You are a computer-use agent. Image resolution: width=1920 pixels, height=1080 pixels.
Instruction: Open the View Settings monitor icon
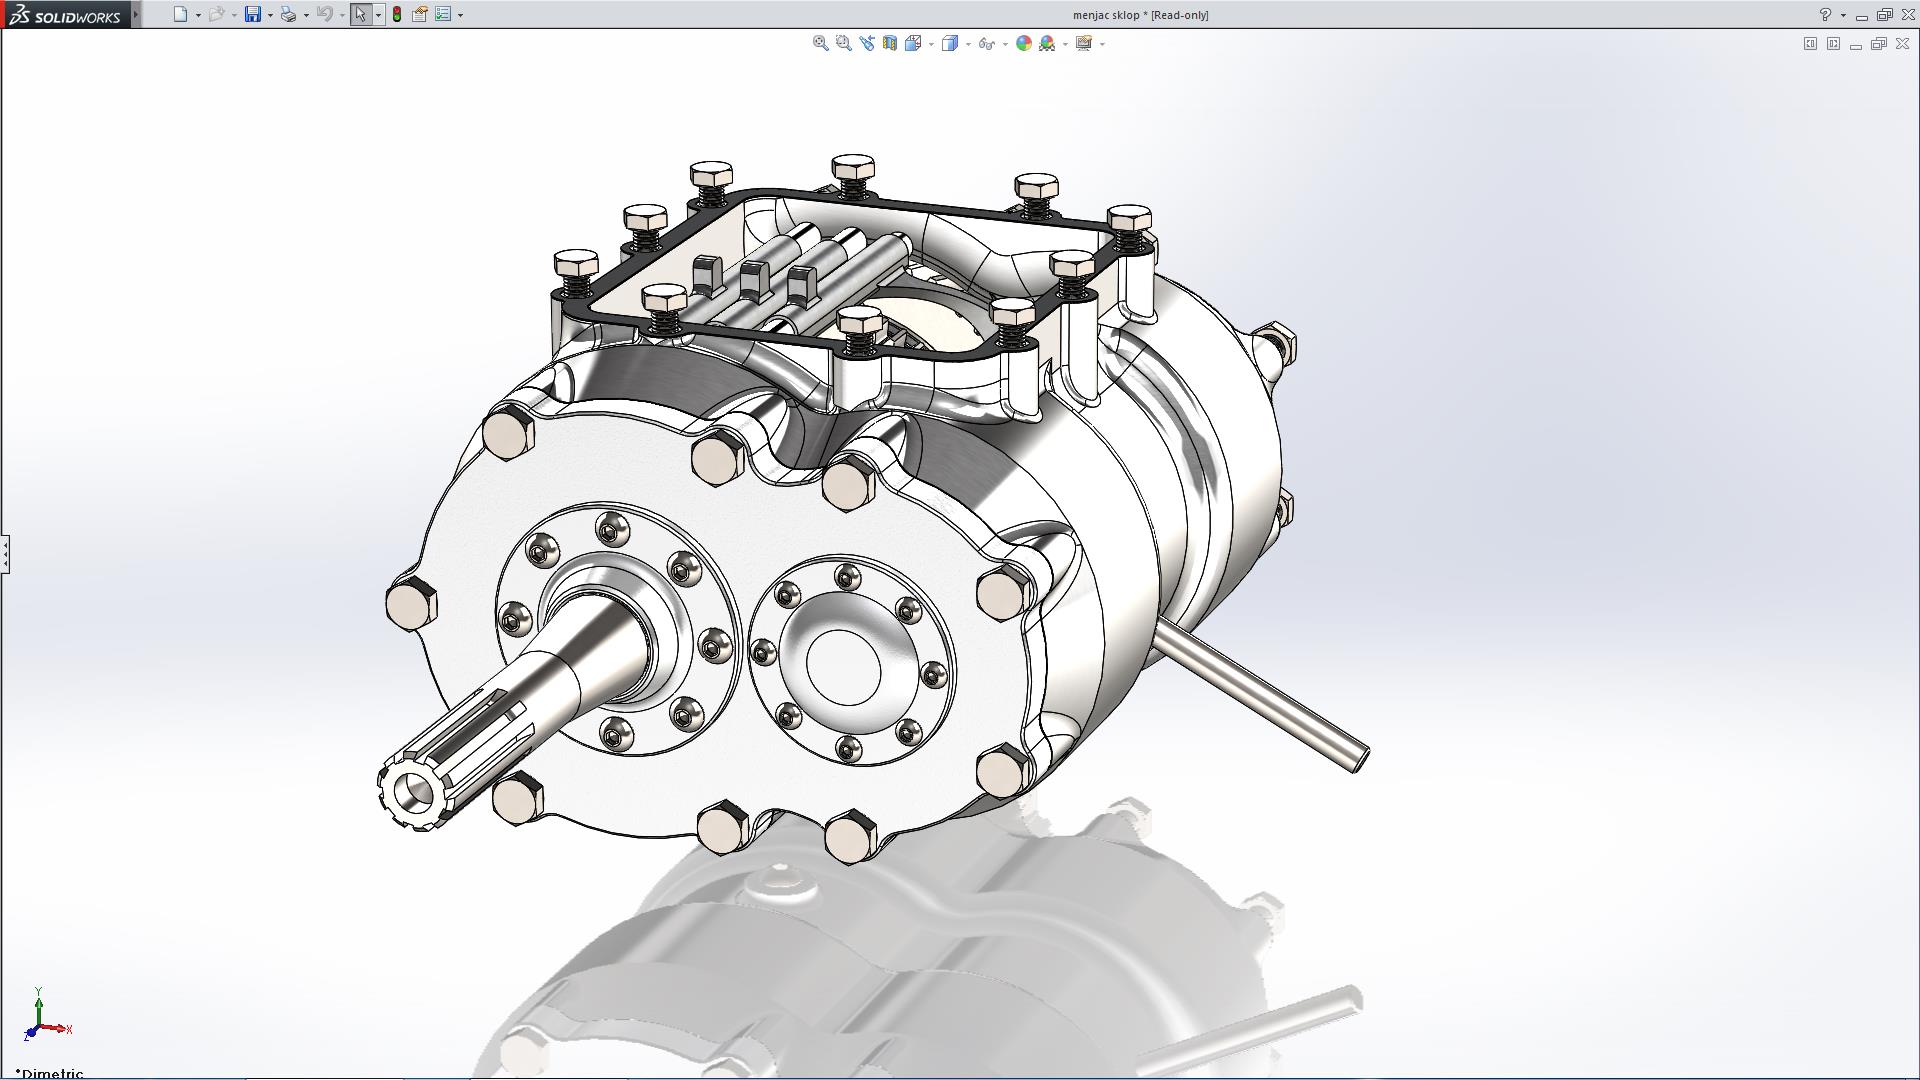[1083, 43]
